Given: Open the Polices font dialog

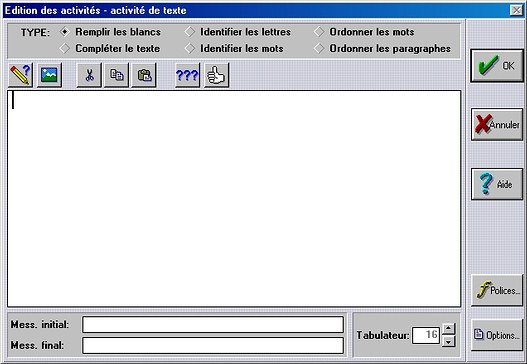Looking at the screenshot, I should [x=497, y=290].
